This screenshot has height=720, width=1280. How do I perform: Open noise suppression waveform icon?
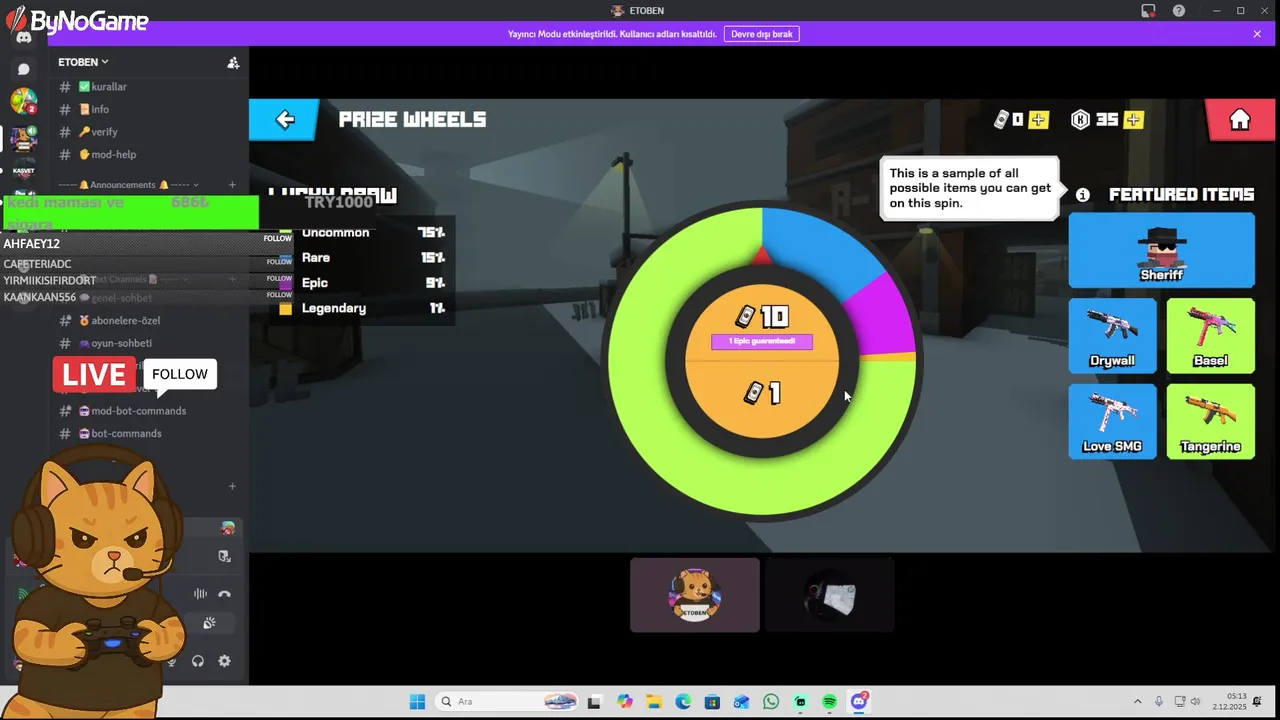click(201, 594)
